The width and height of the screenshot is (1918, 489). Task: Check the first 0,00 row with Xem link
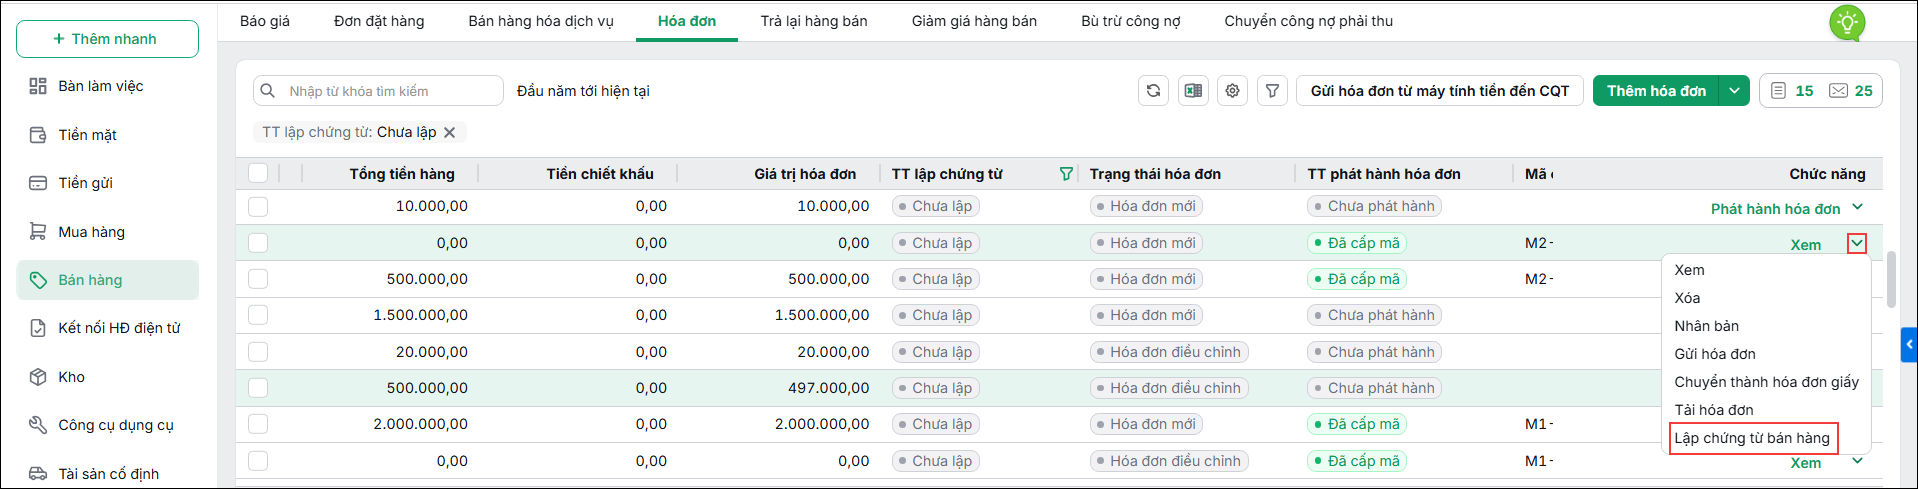tap(258, 243)
